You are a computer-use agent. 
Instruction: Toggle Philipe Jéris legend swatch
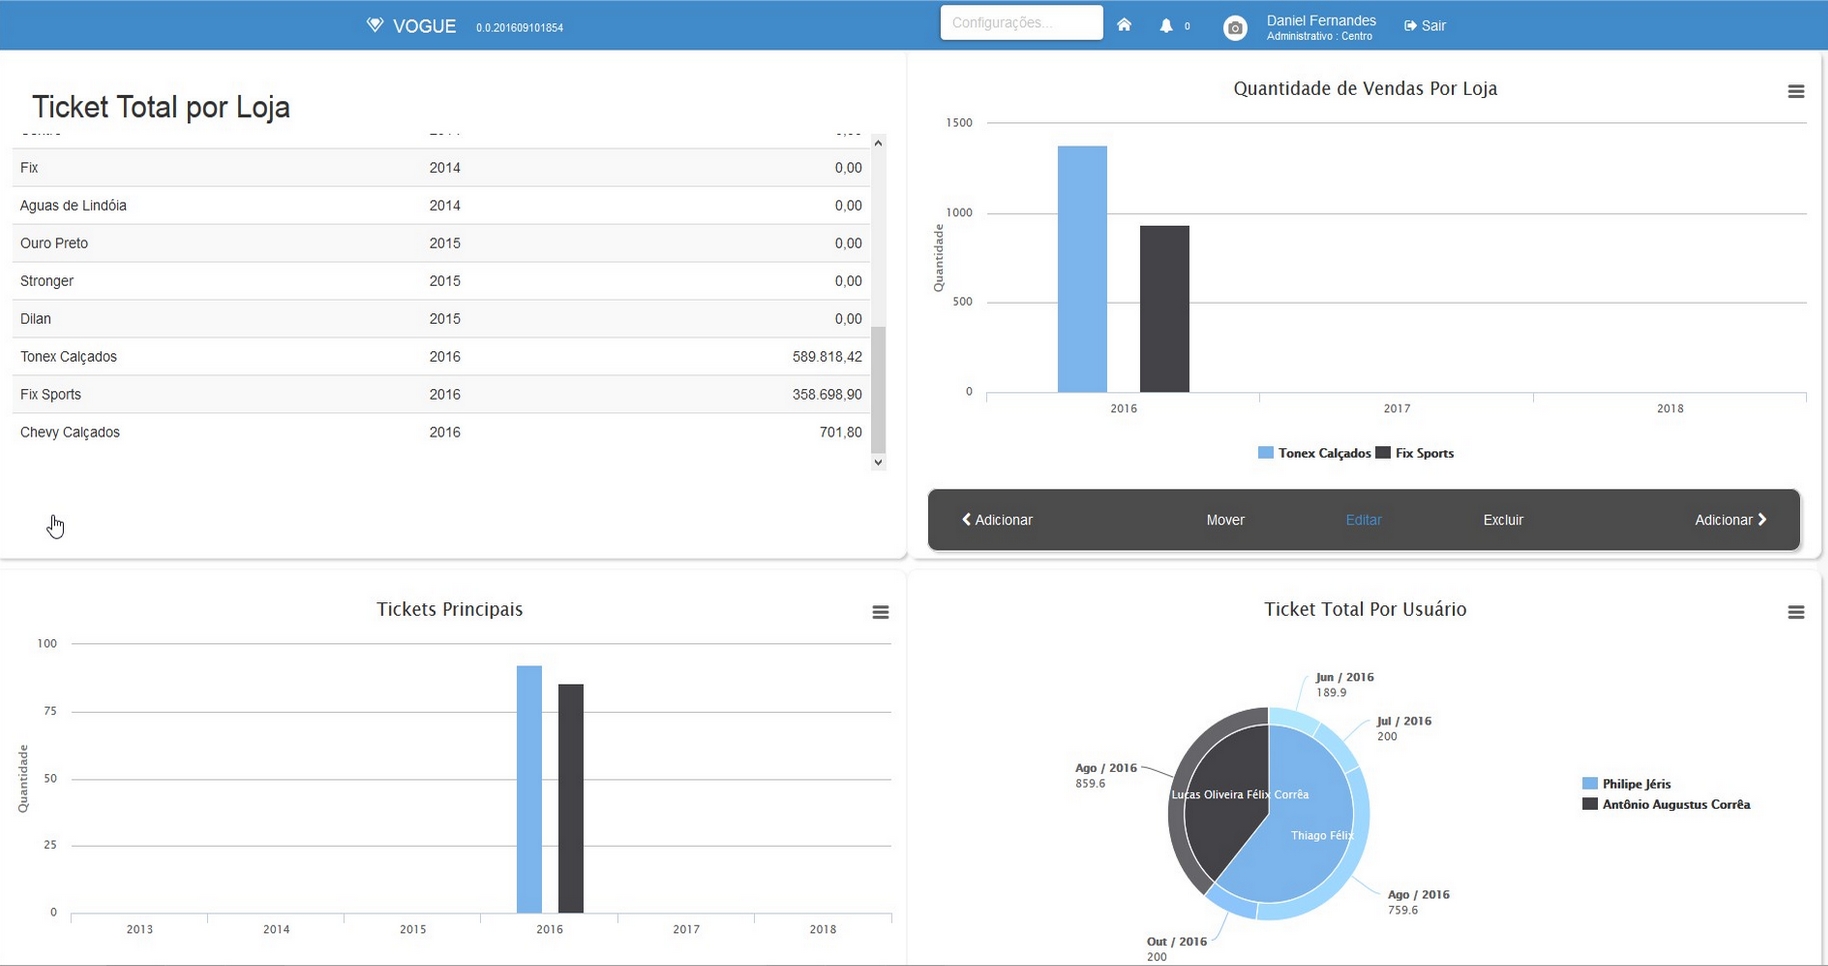[x=1590, y=784]
